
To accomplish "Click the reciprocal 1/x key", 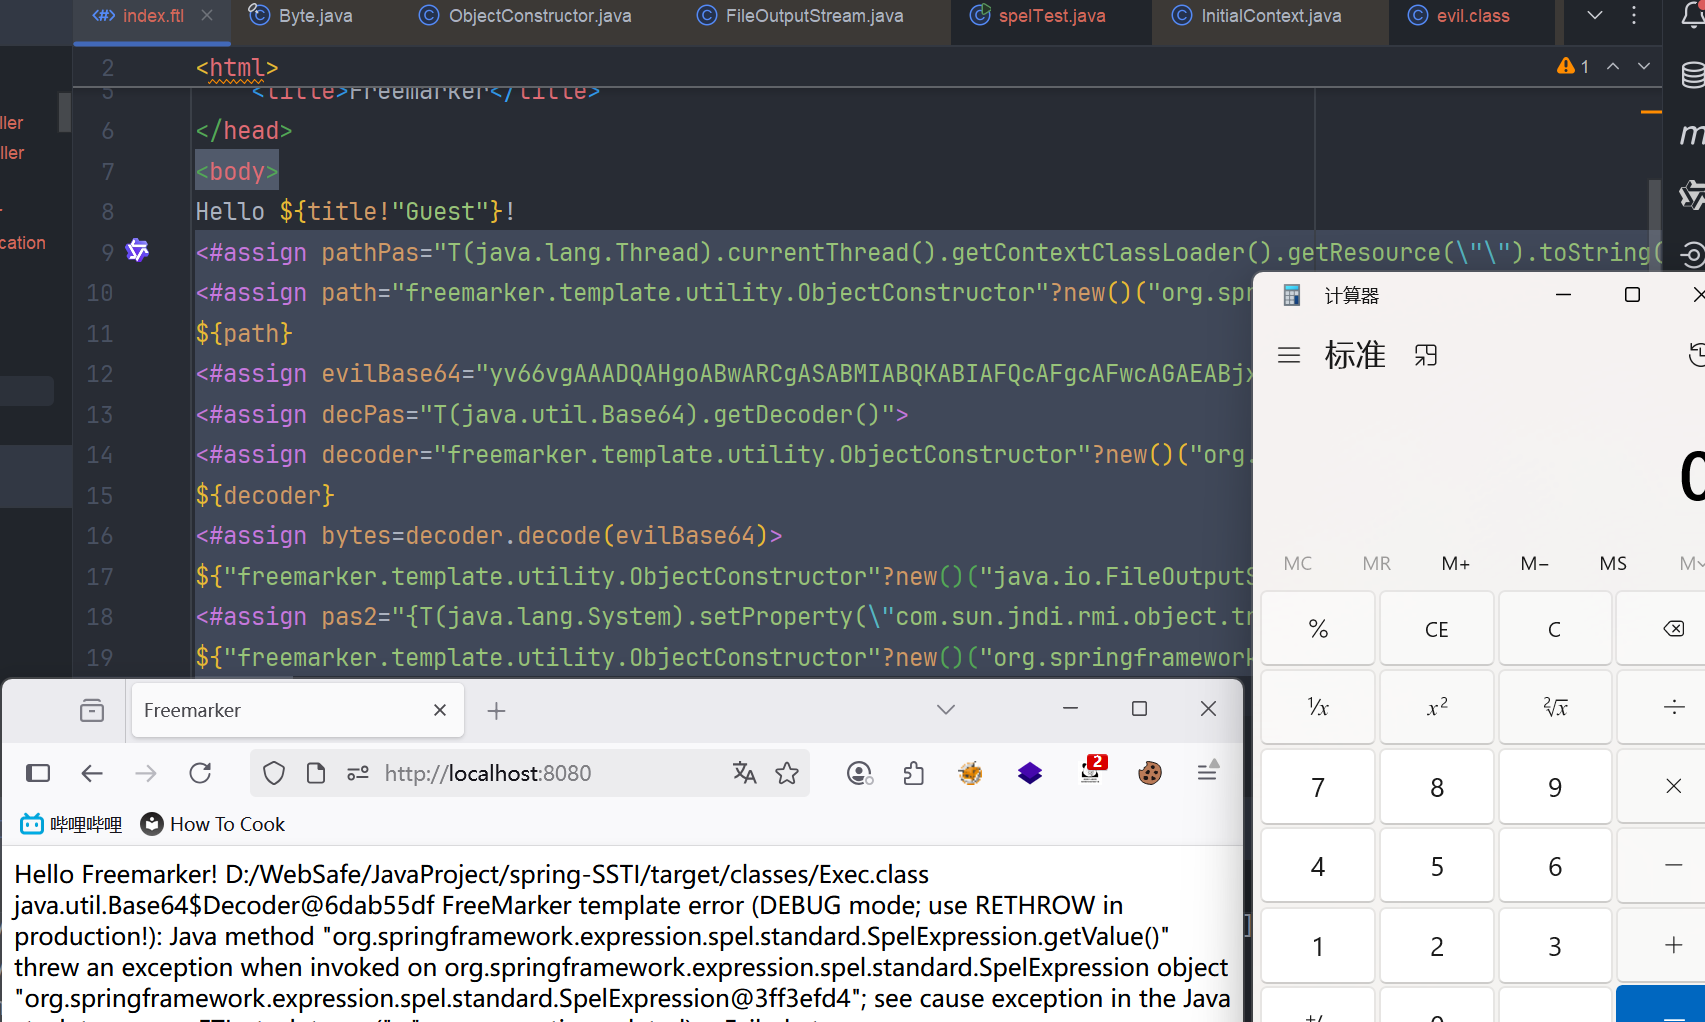I will coord(1318,707).
